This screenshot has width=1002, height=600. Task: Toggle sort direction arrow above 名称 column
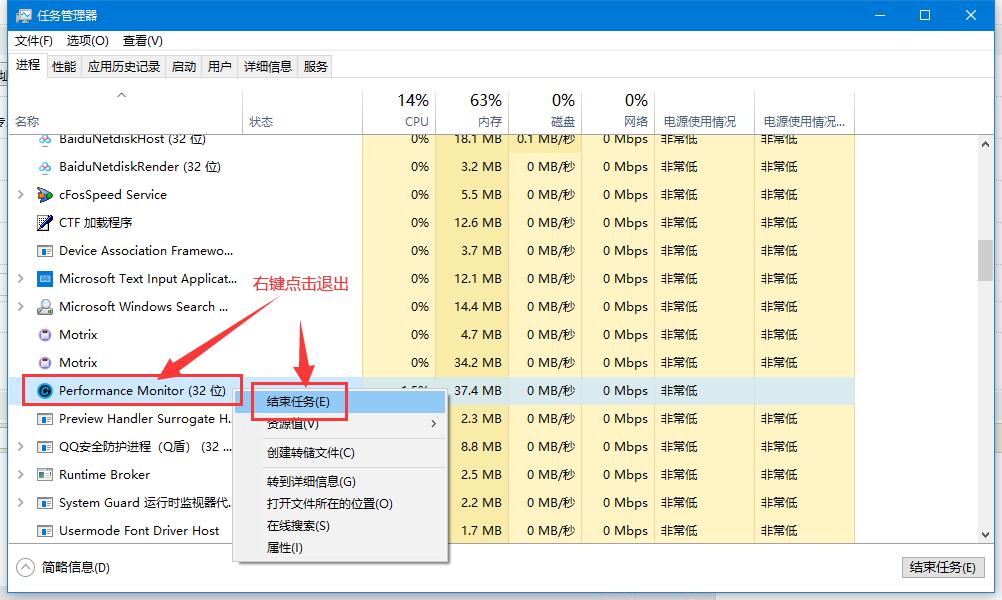(121, 95)
